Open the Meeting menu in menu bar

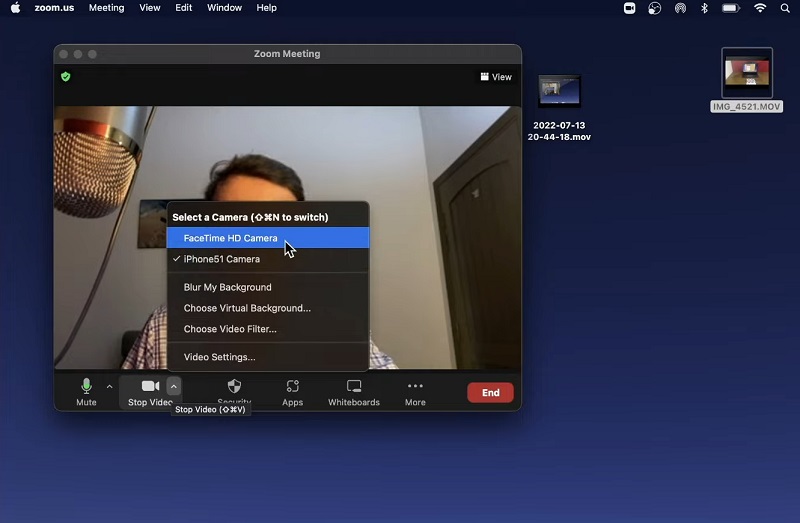[106, 8]
